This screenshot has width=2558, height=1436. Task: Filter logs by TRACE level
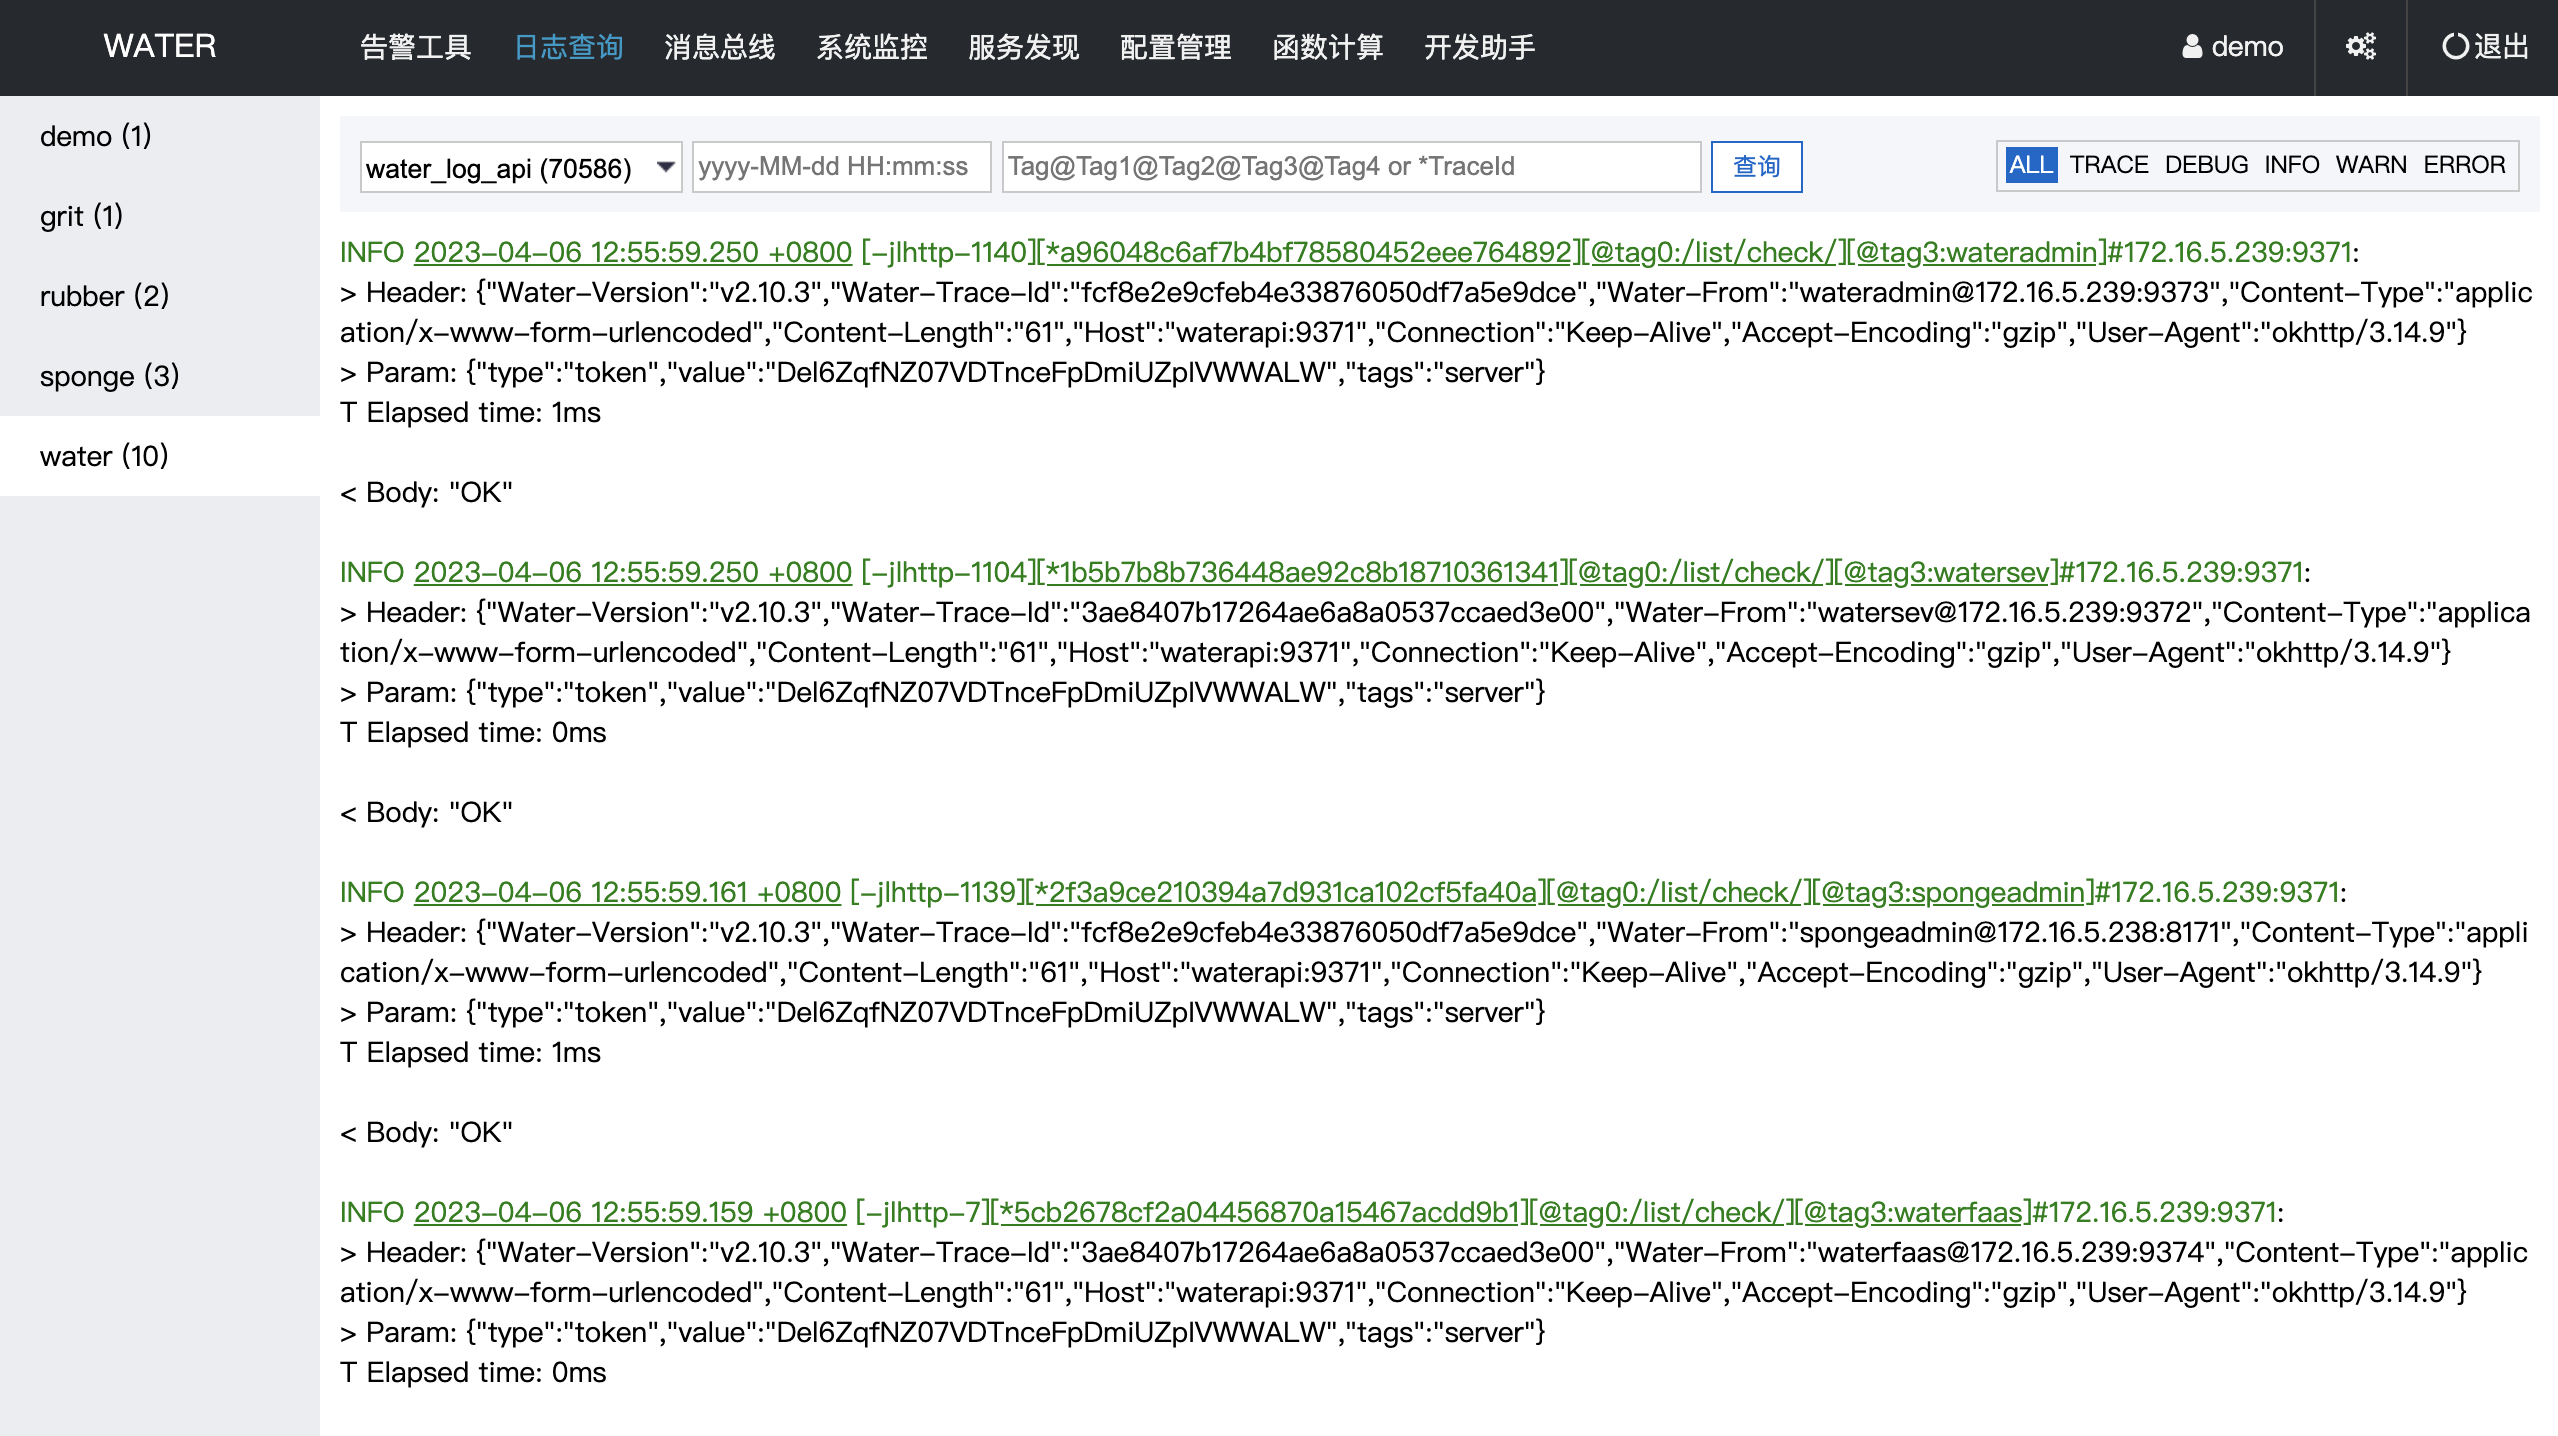[2109, 165]
